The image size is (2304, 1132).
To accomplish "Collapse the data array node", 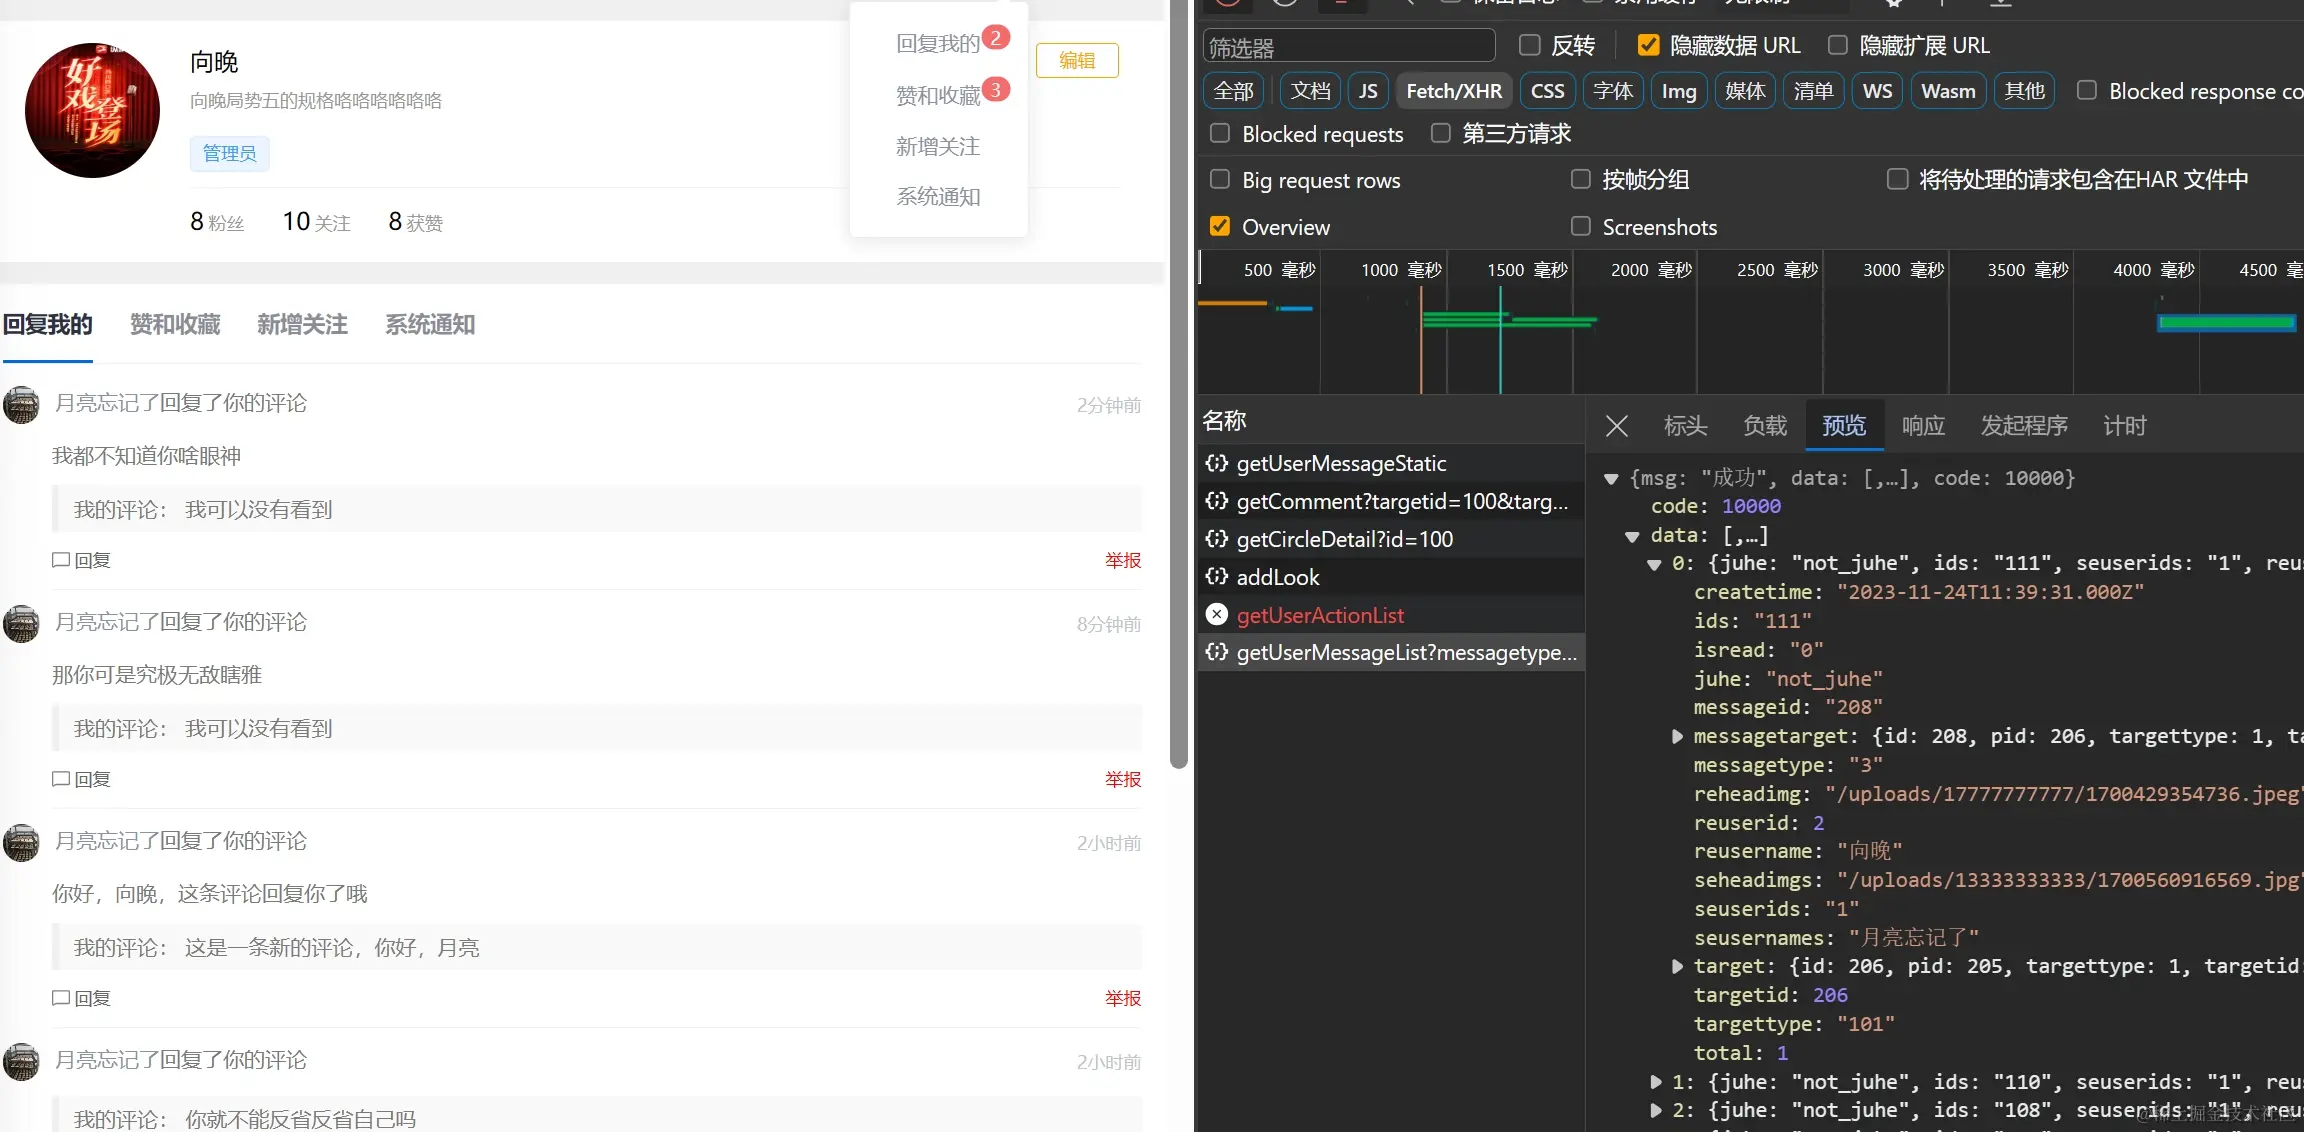I will point(1632,536).
